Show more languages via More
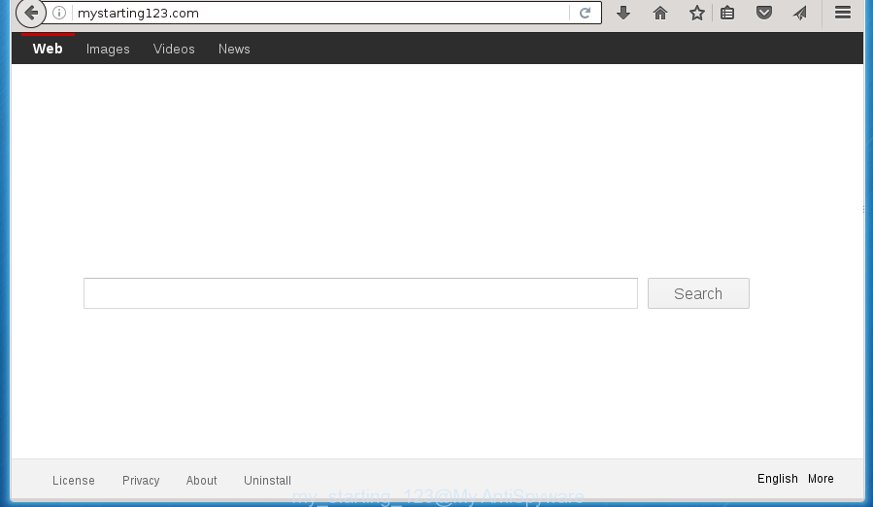Viewport: 873px width, 507px height. click(821, 479)
